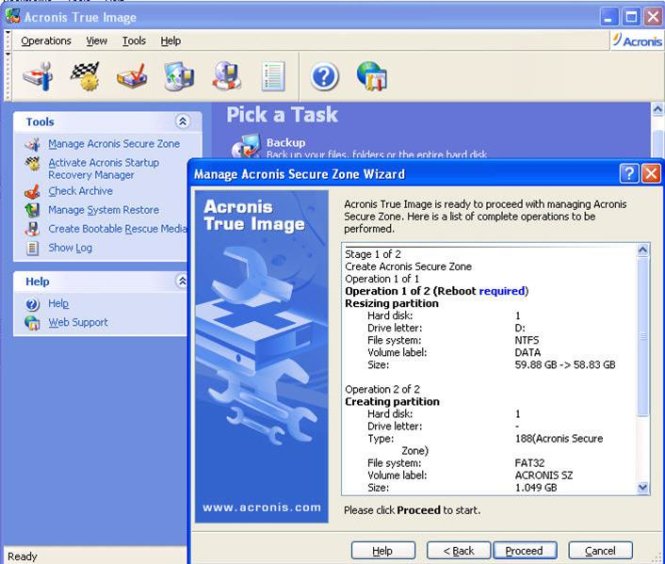Click the icon beside Check Archive
The width and height of the screenshot is (665, 564).
(x=33, y=192)
